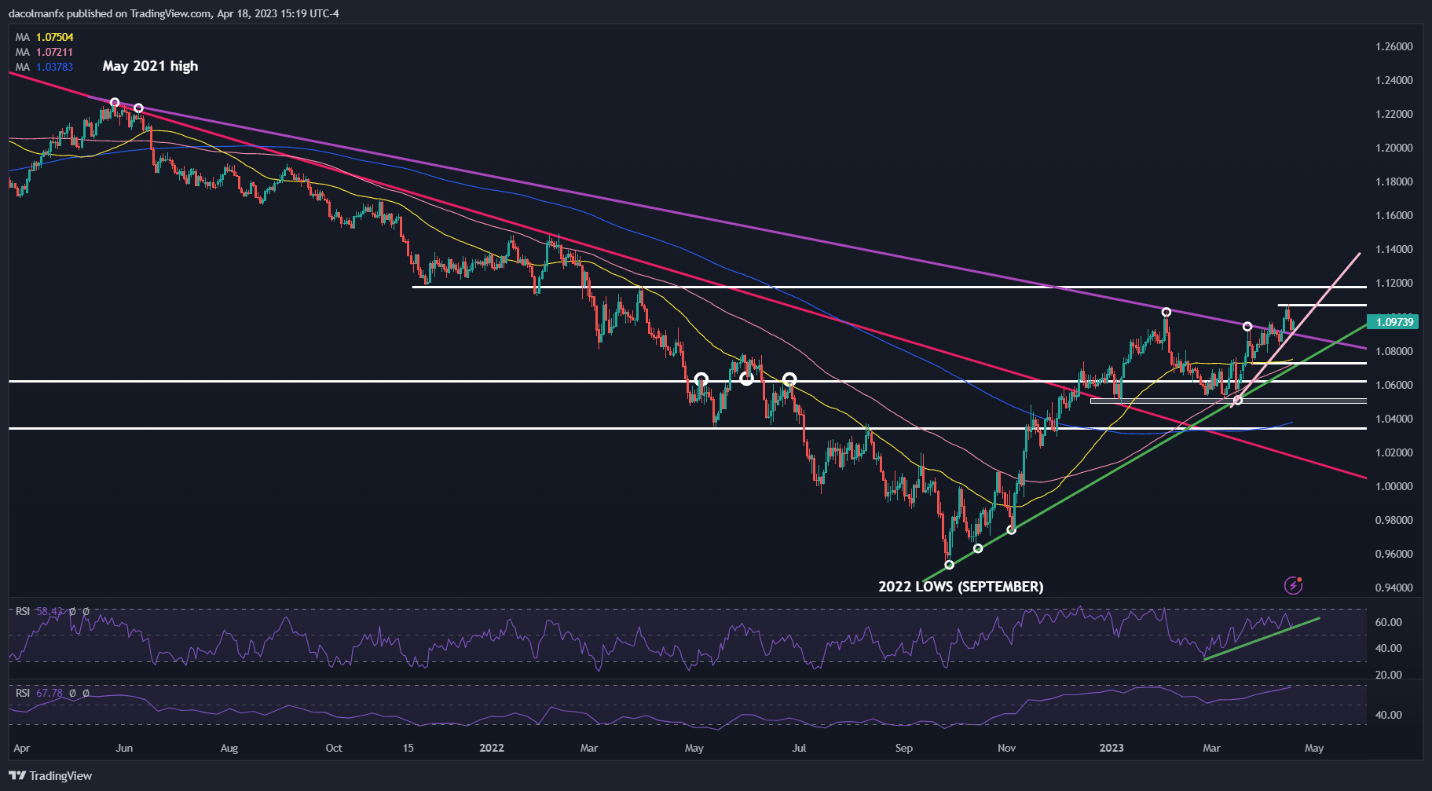Click the 1.00000 price axis label
Viewport: 1432px width, 791px height.
(1396, 487)
